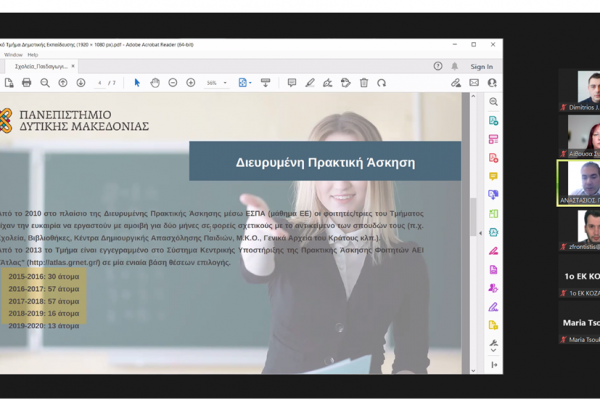Click the Sign In button
This screenshot has width=600, height=400.
point(481,67)
